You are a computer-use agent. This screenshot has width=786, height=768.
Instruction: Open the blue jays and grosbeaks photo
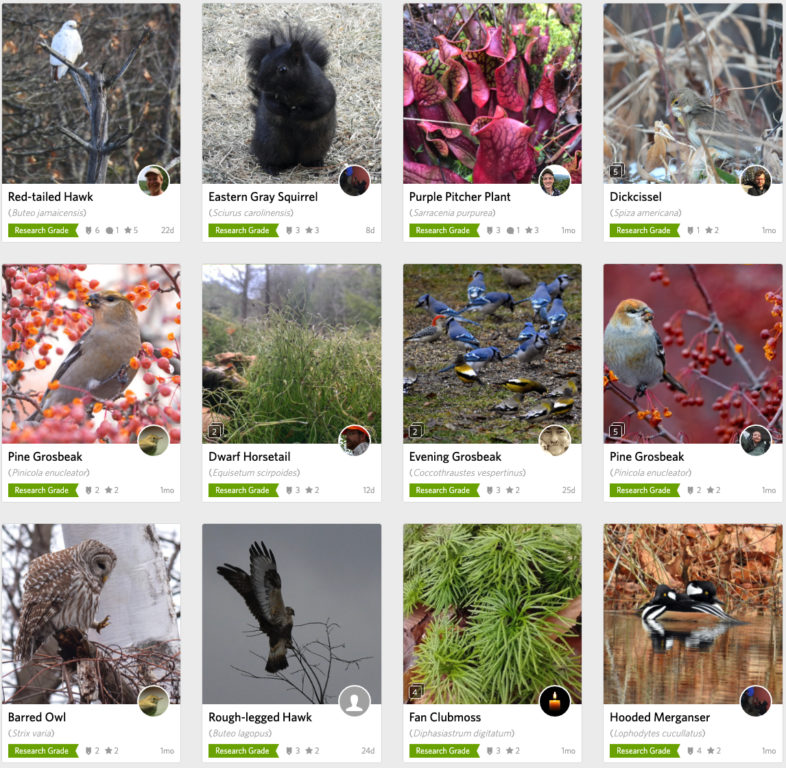click(492, 353)
